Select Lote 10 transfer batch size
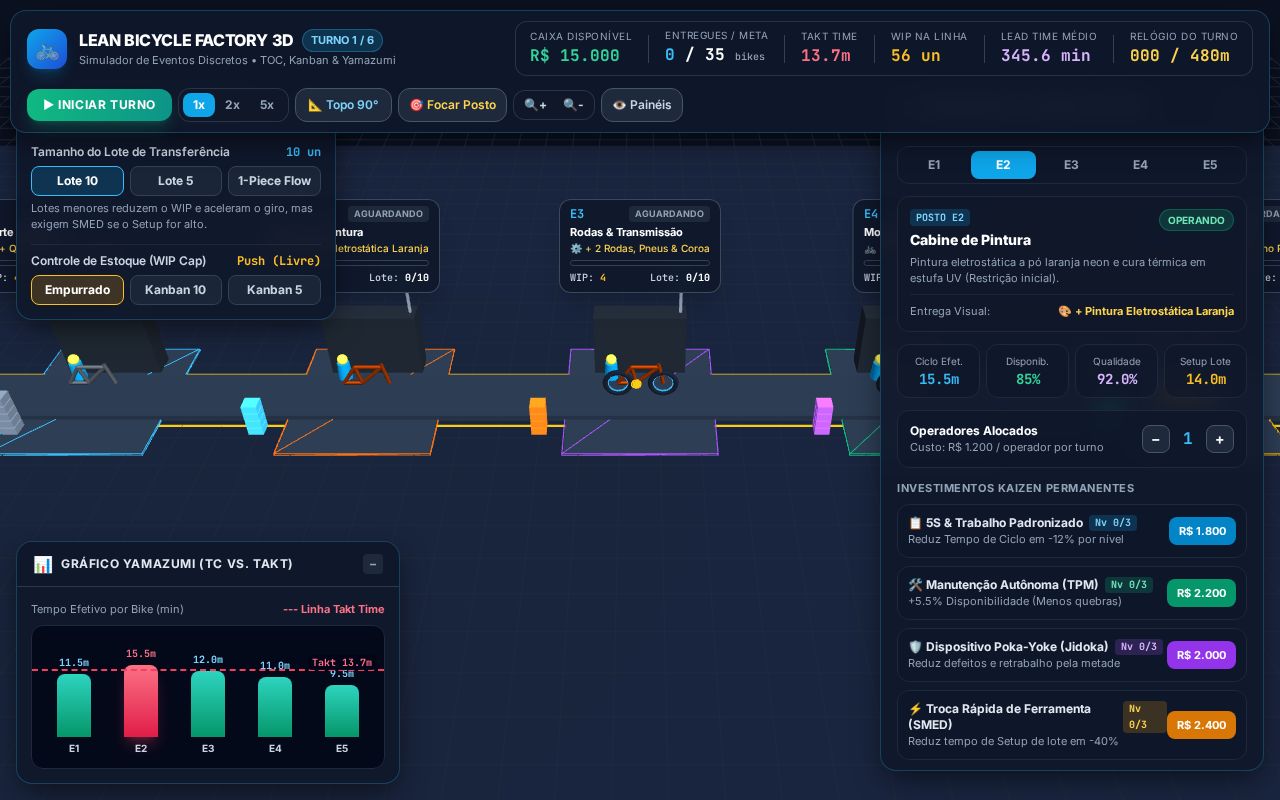 click(77, 181)
